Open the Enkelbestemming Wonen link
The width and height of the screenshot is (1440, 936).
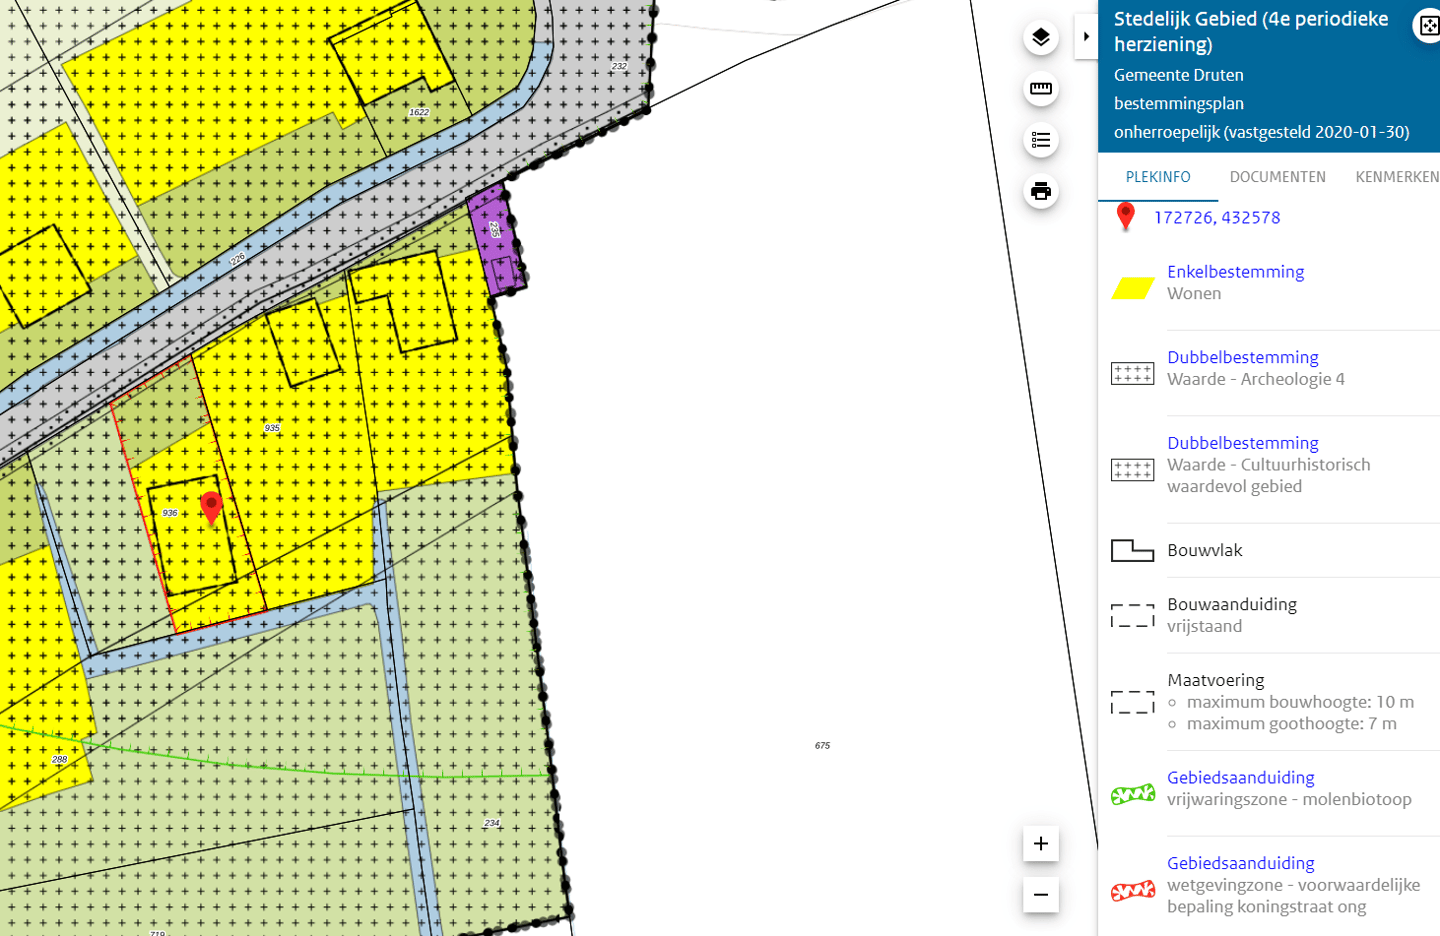1235,272
